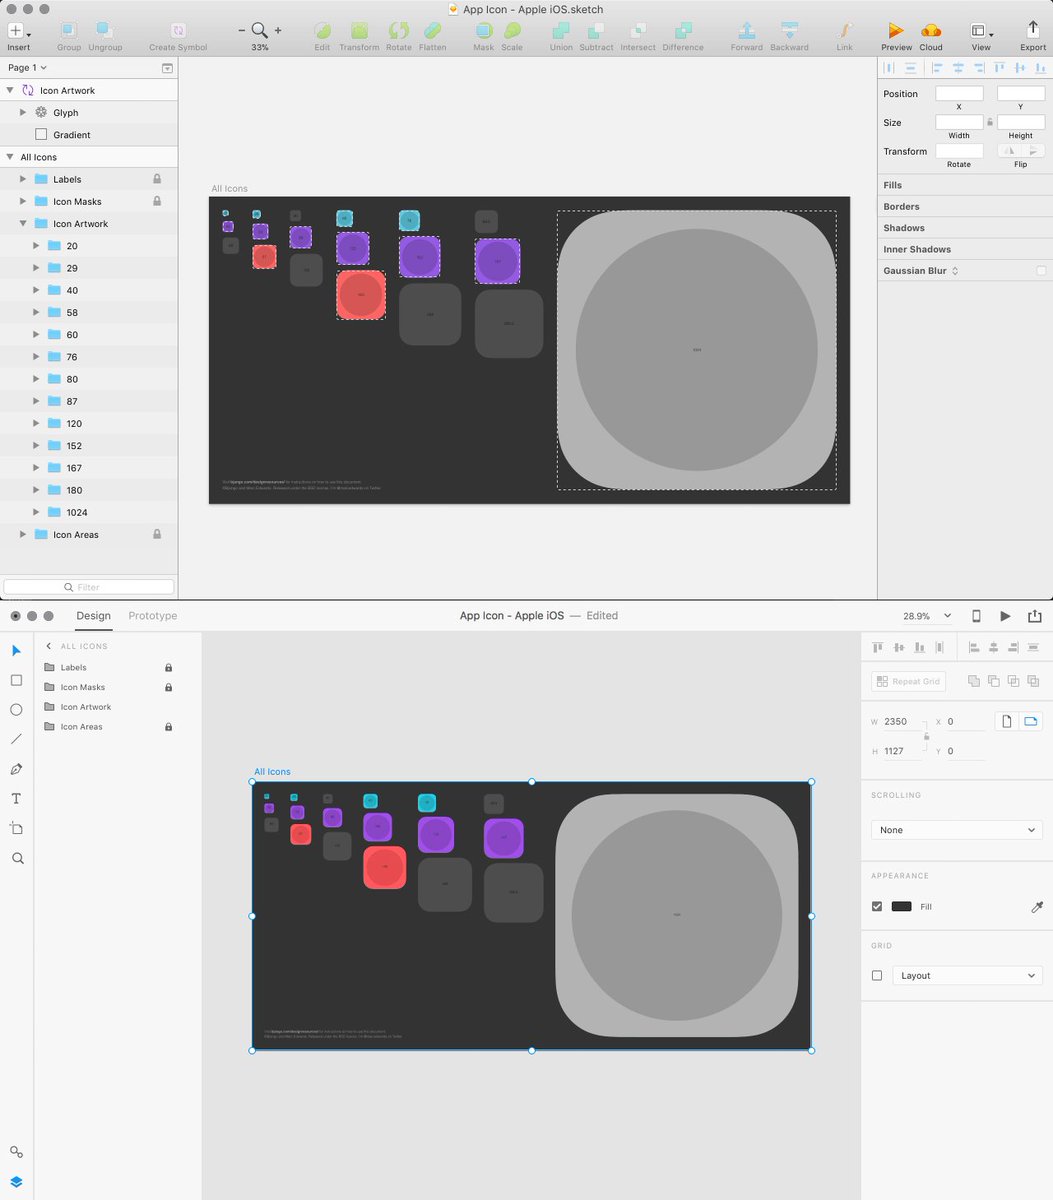Open the Rotate tool
This screenshot has height=1200, width=1053.
(399, 33)
